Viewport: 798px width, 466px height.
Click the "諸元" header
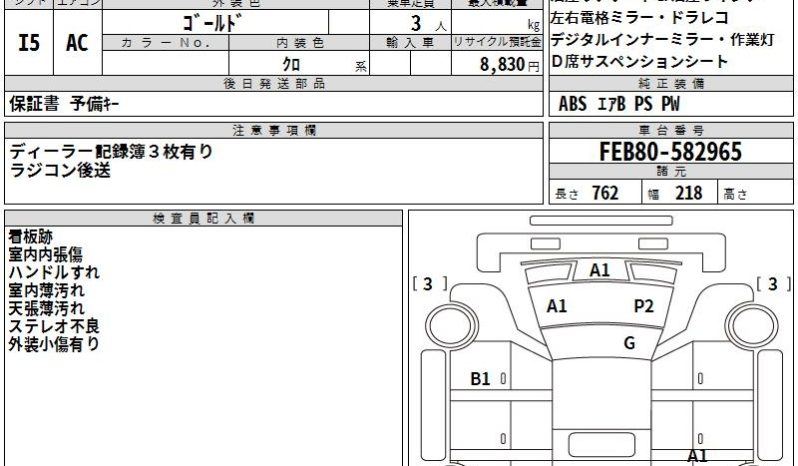click(671, 171)
